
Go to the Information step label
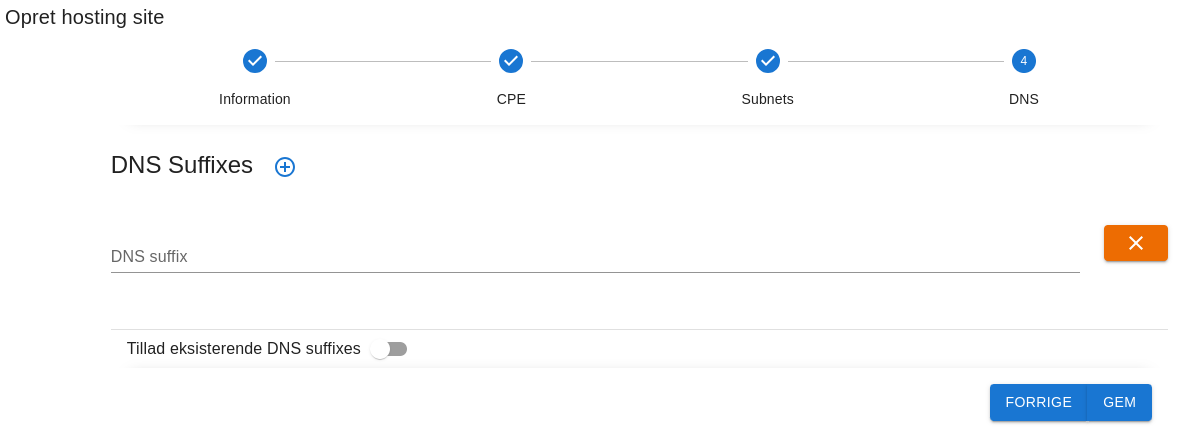[x=255, y=99]
